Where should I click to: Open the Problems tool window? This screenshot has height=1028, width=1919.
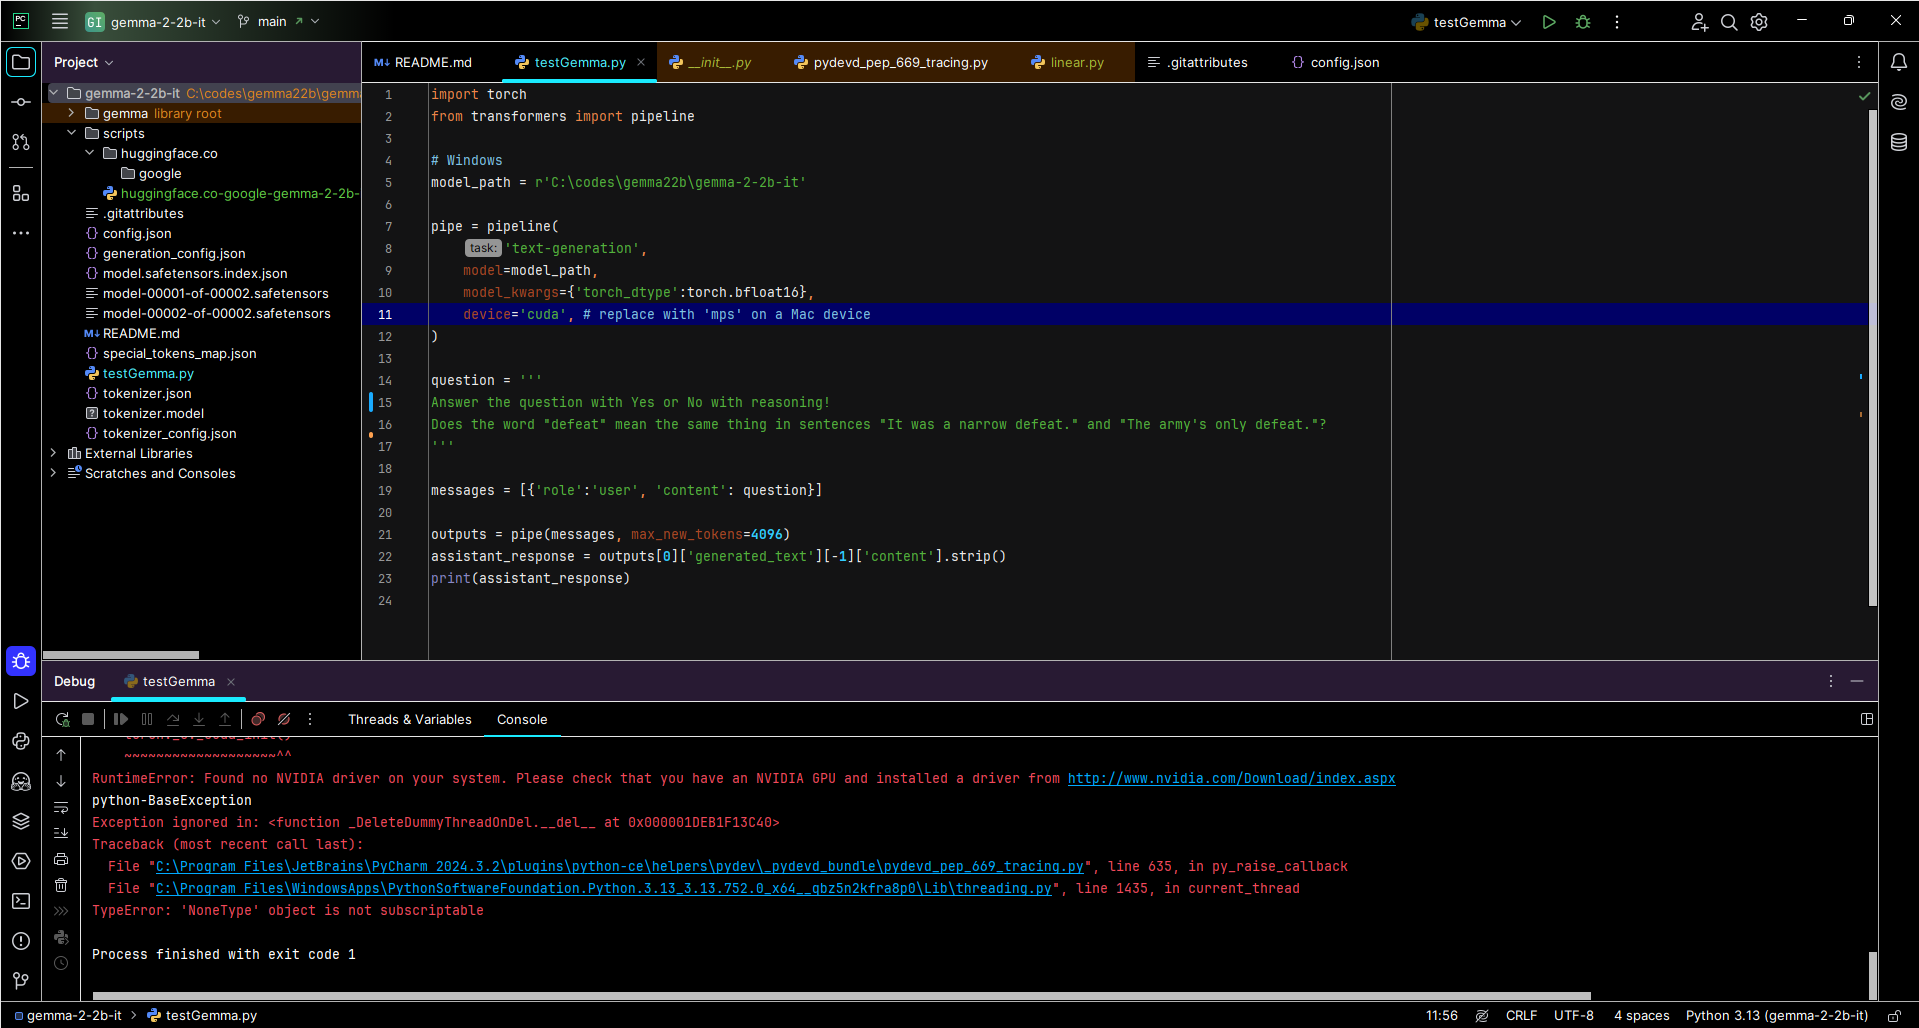tap(21, 941)
